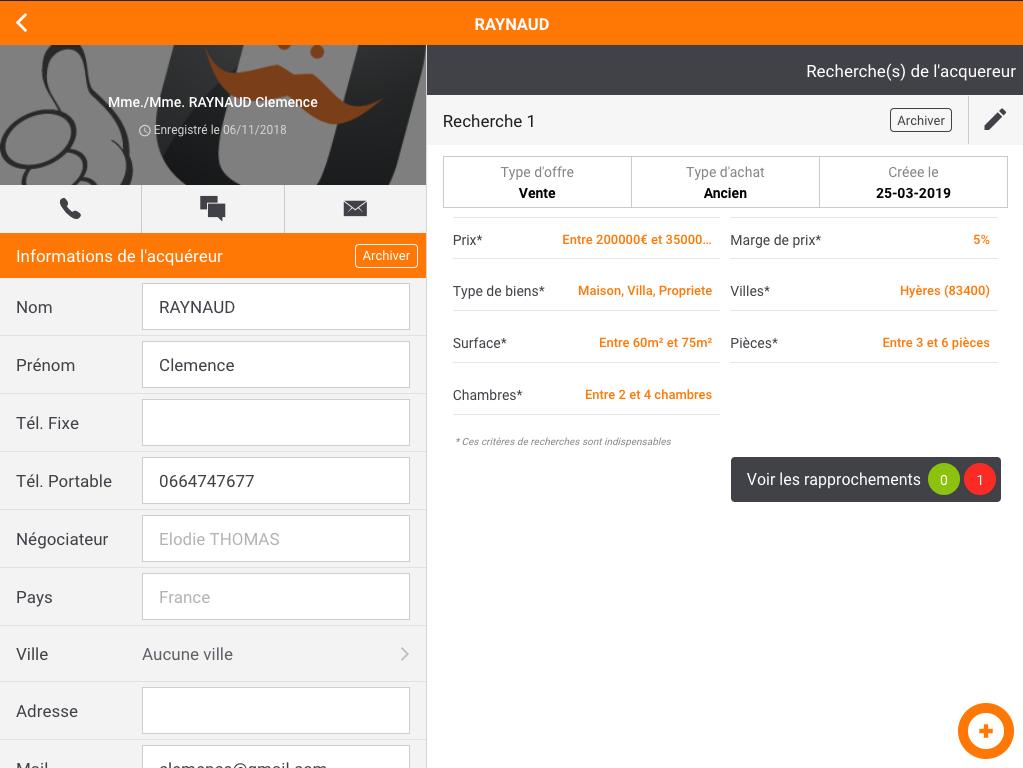The height and width of the screenshot is (768, 1023).
Task: Go back using the header arrow
Action: [22, 23]
